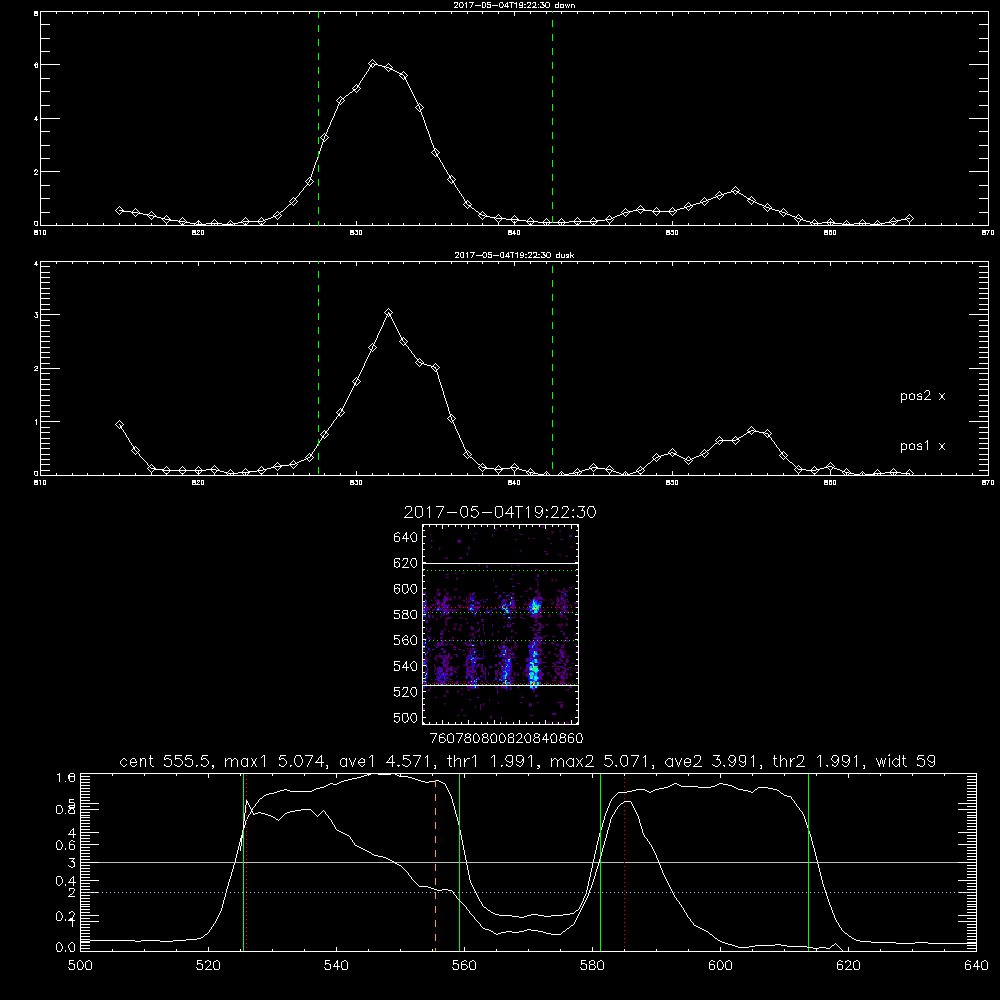Click the '580' y-axis label of spectrogram image

(406, 615)
